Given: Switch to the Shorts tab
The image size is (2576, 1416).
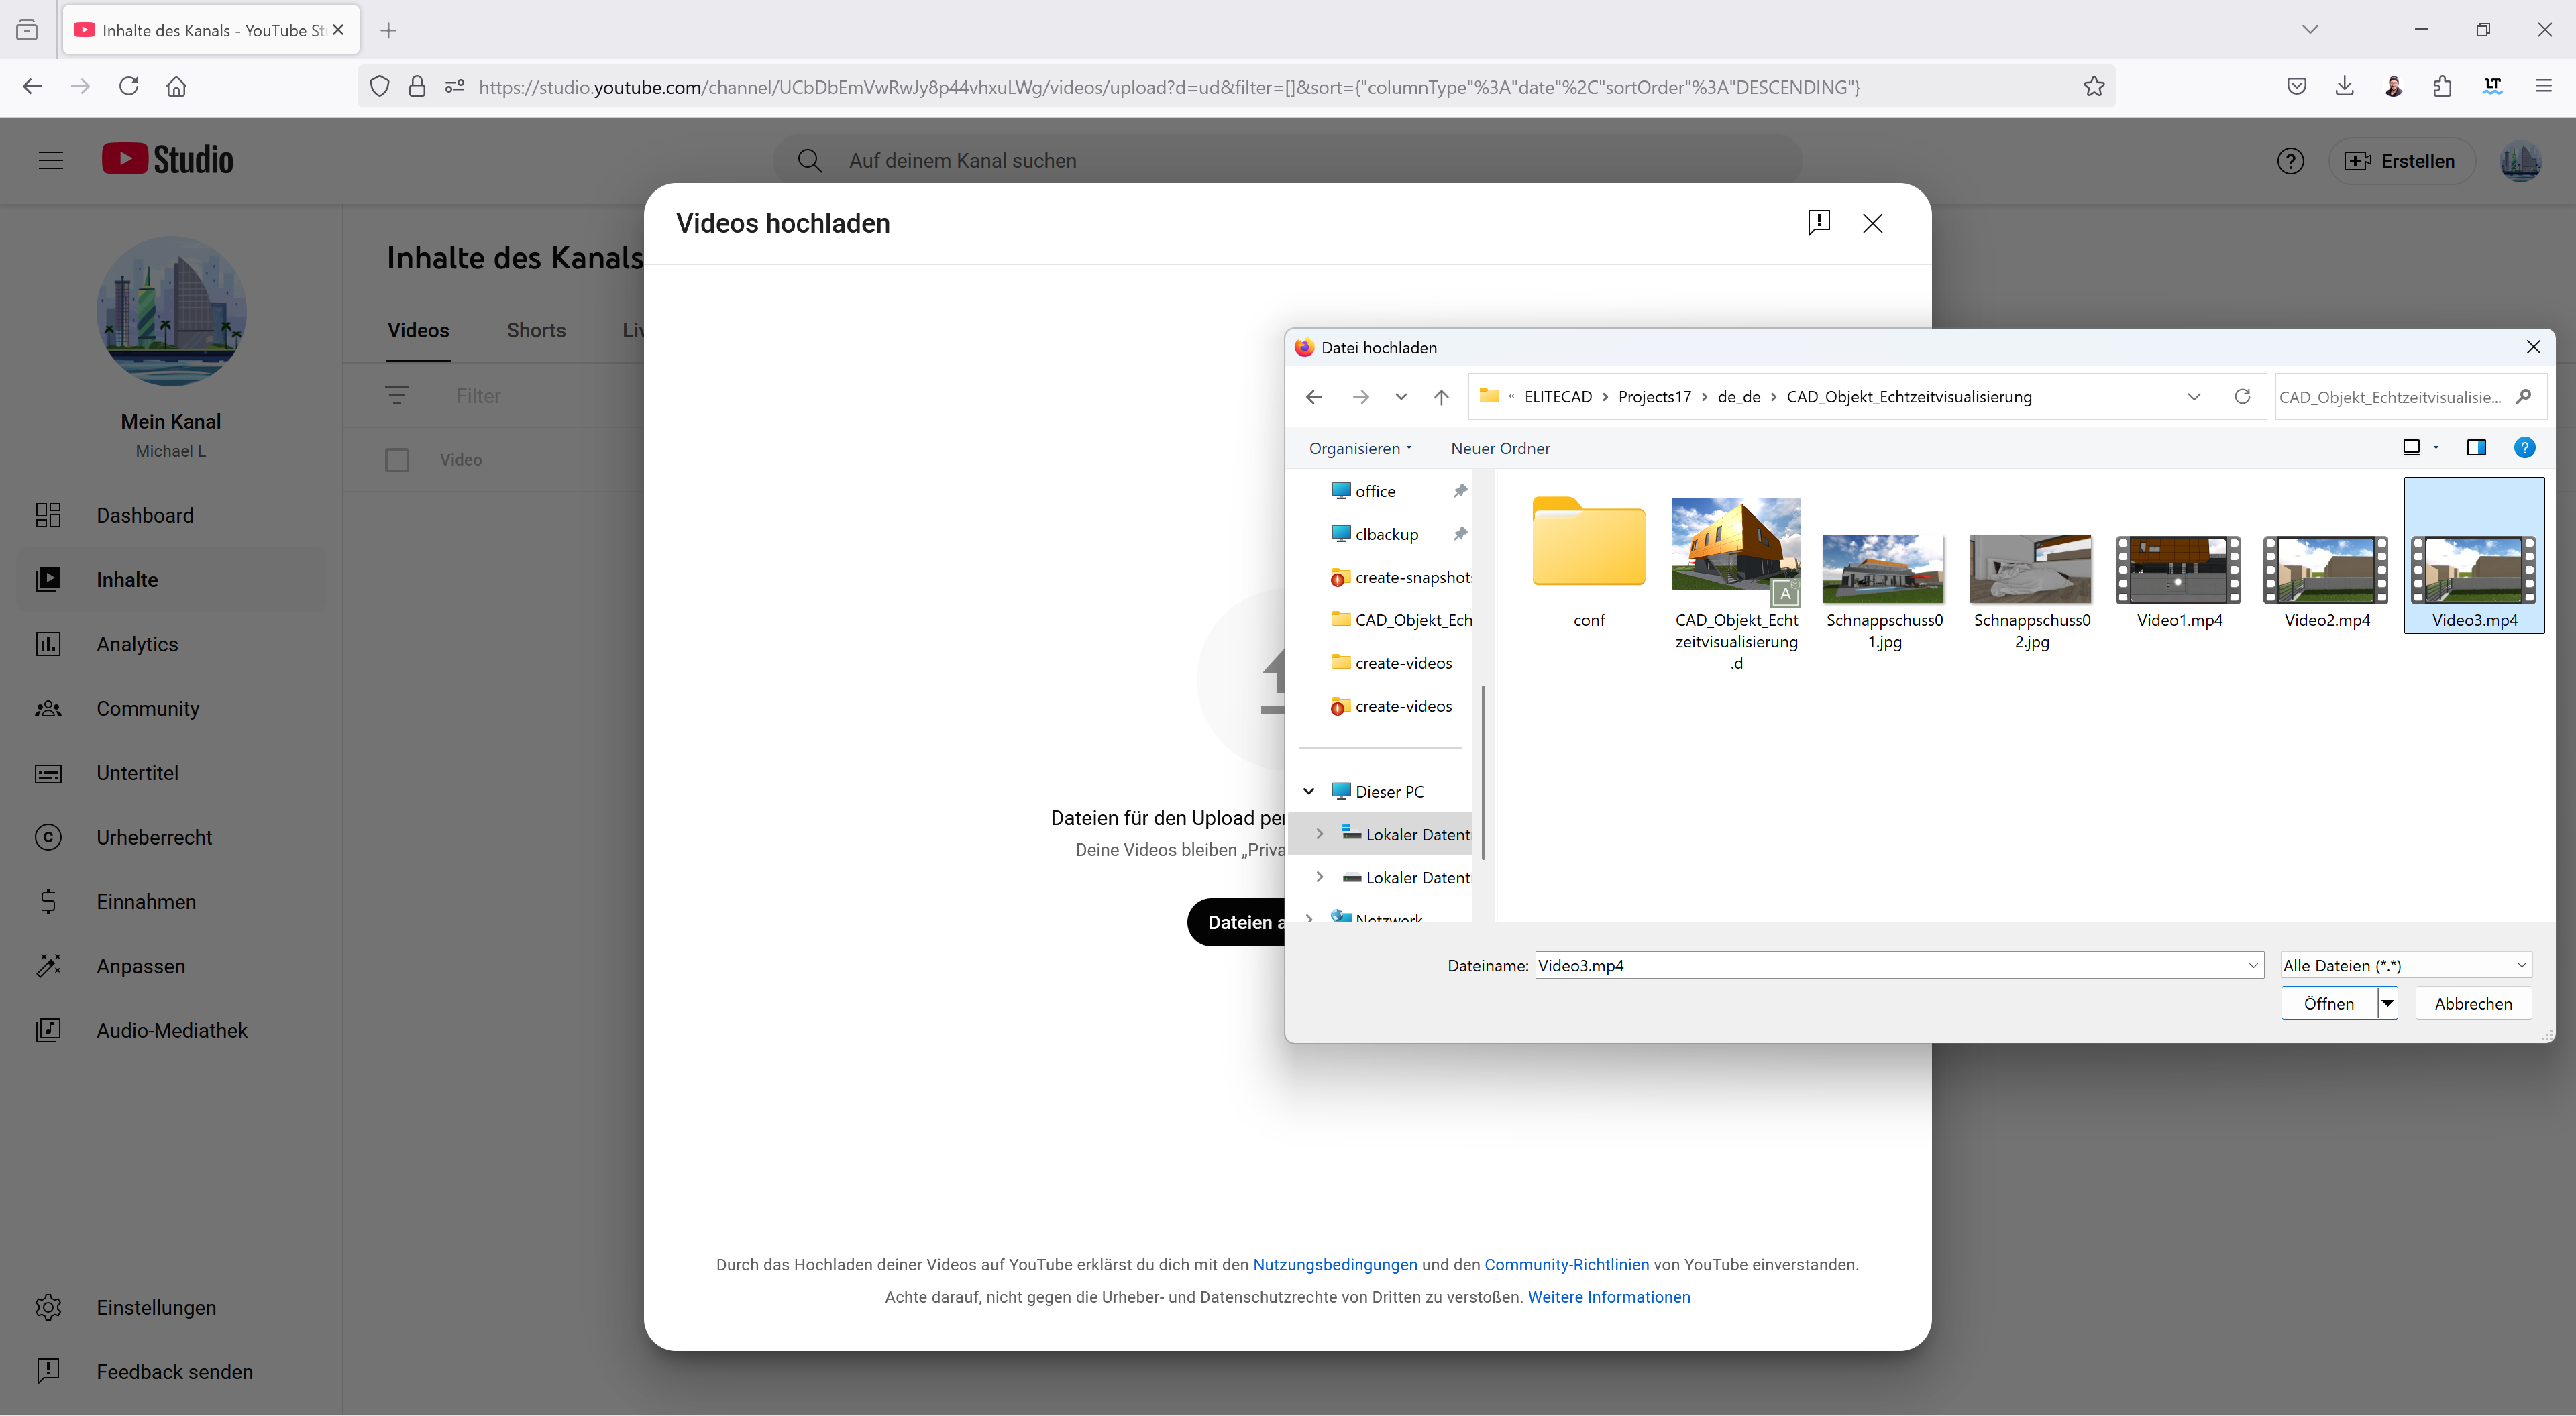Looking at the screenshot, I should pos(536,330).
